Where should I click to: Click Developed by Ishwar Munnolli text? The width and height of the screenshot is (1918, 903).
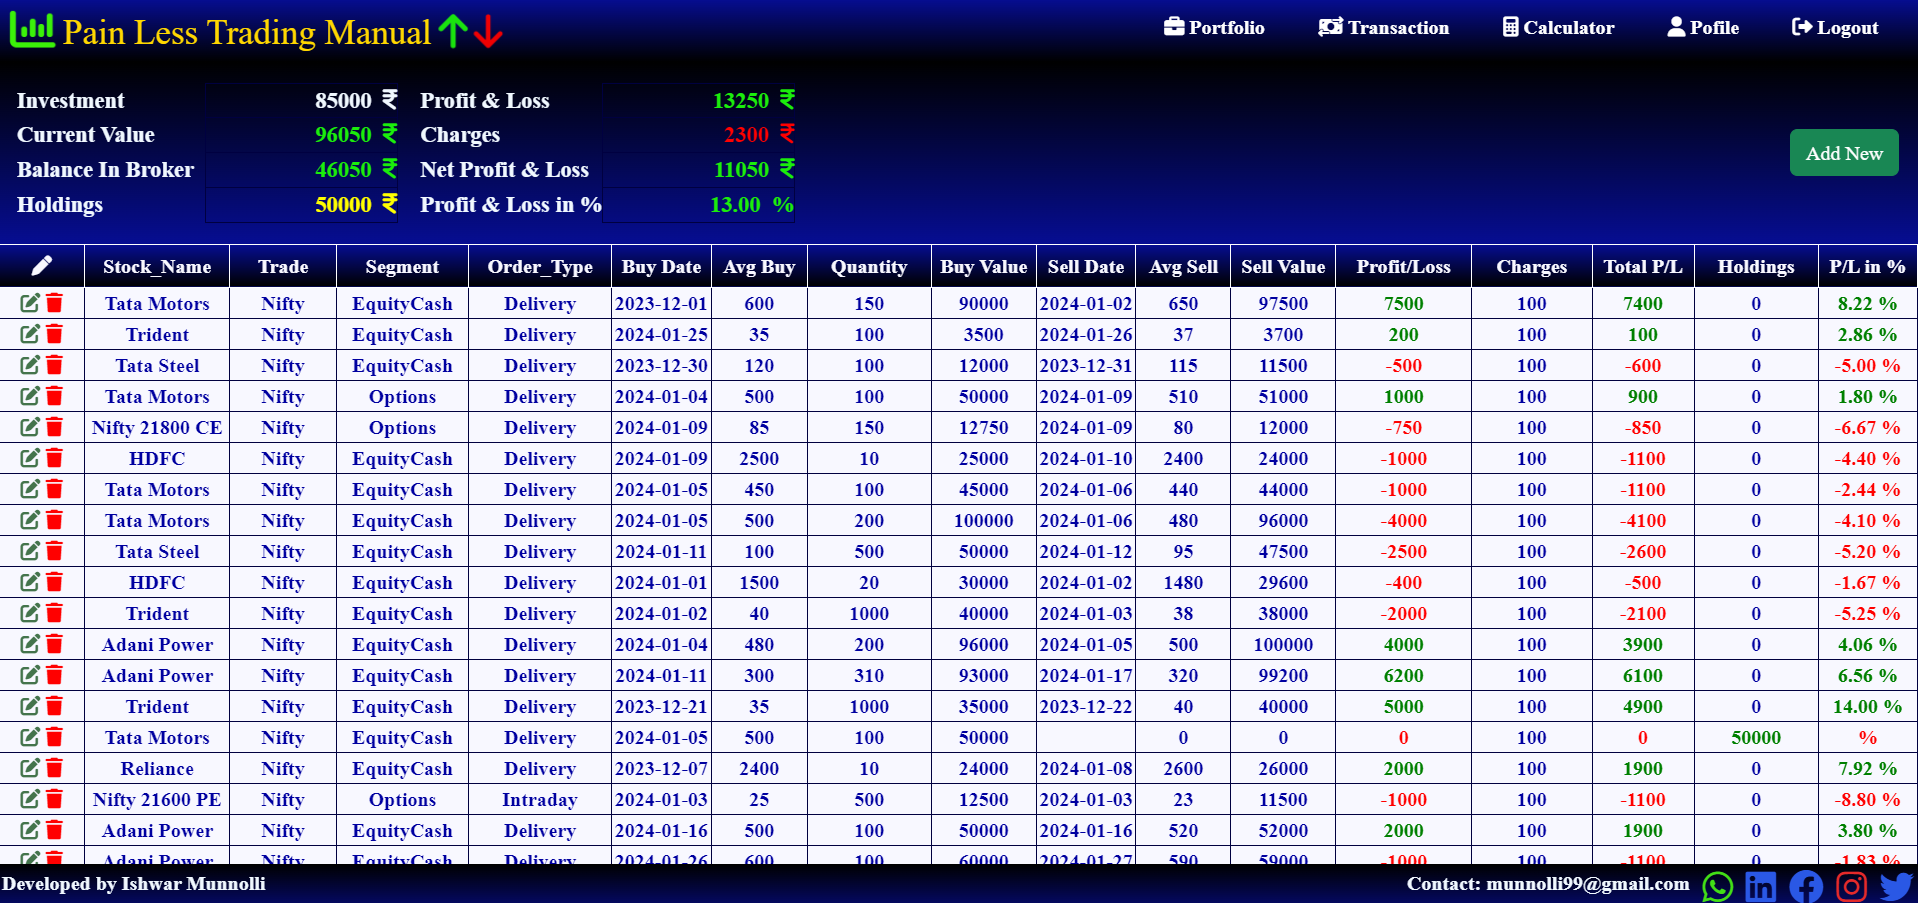click(133, 883)
